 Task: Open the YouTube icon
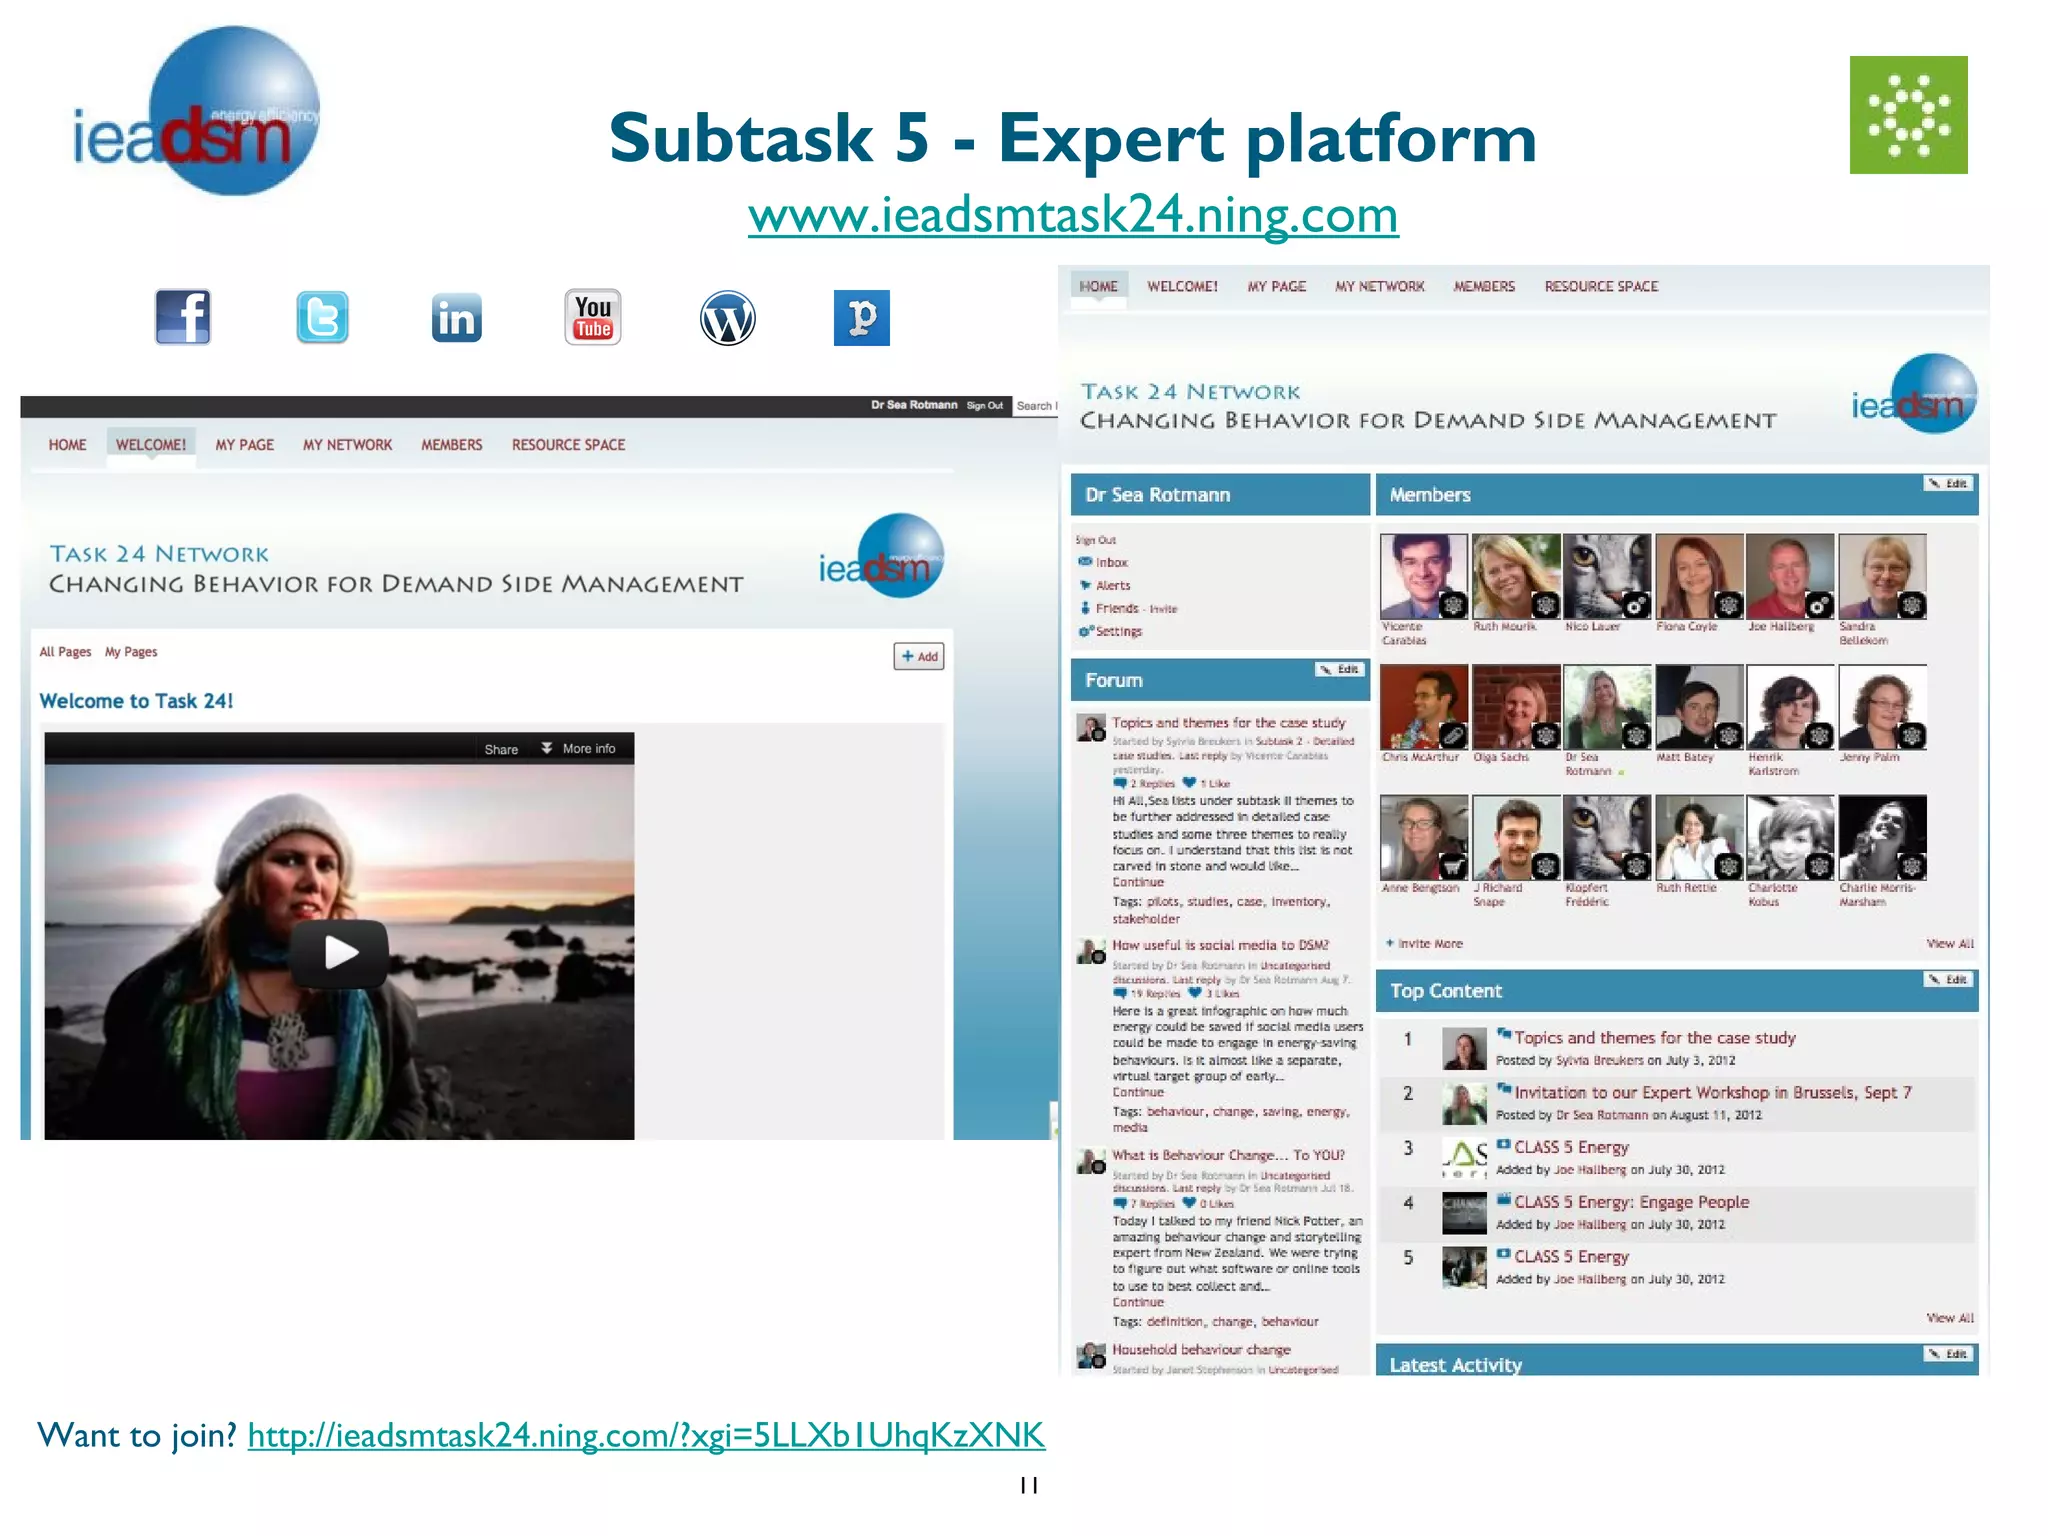593,317
